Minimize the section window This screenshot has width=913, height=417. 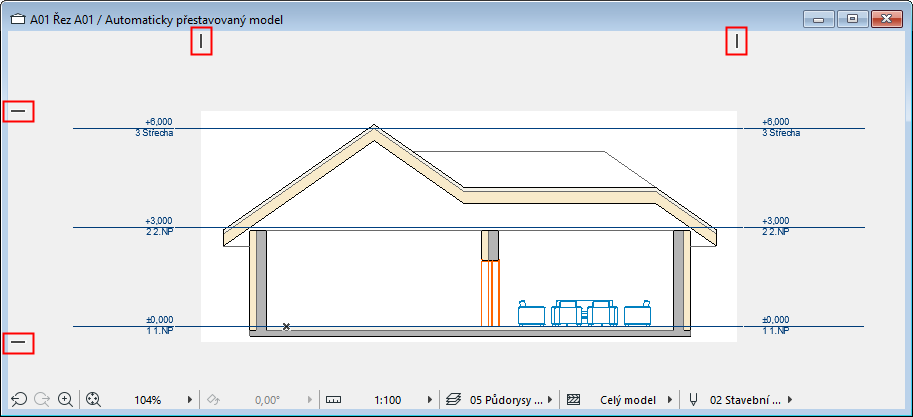click(x=819, y=19)
